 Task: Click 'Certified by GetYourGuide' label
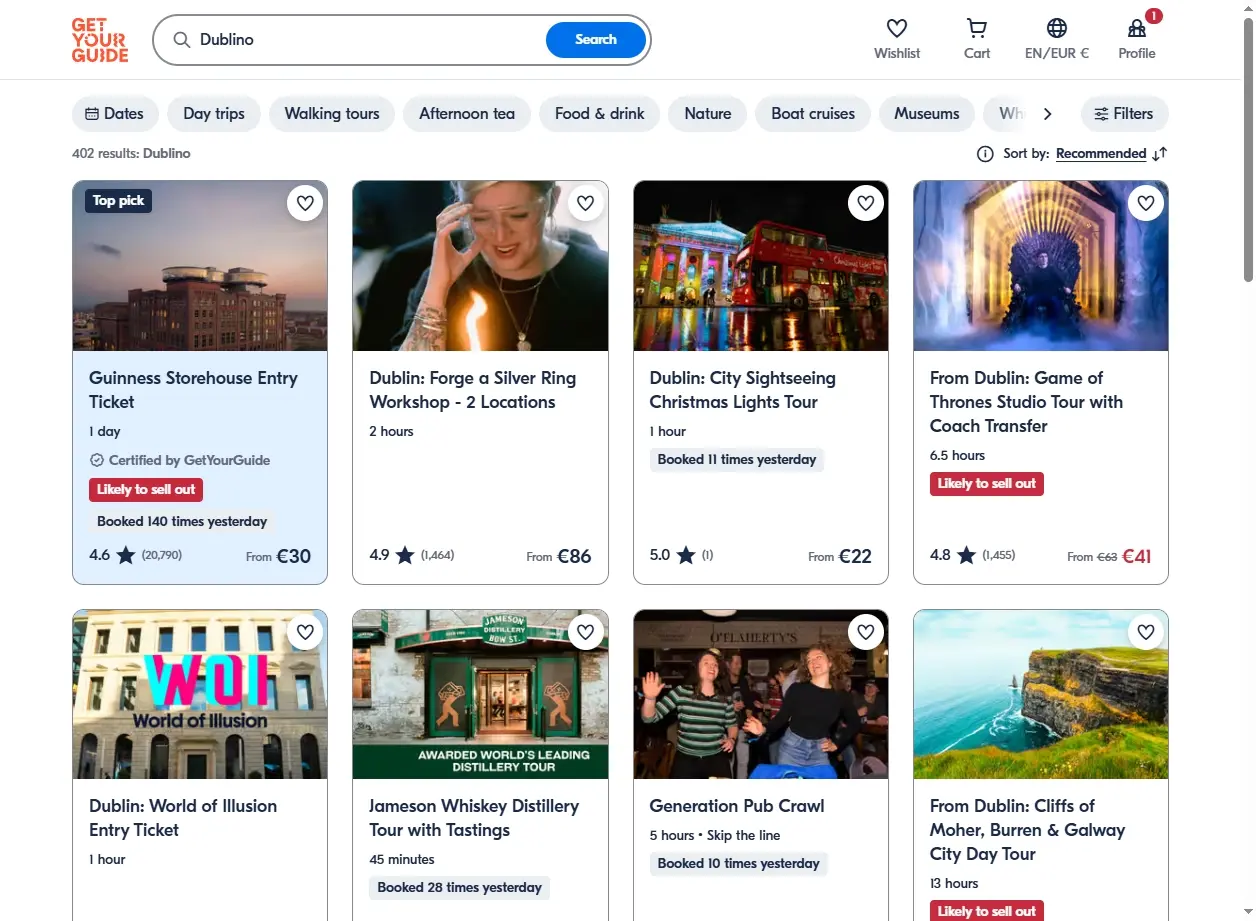(x=189, y=460)
